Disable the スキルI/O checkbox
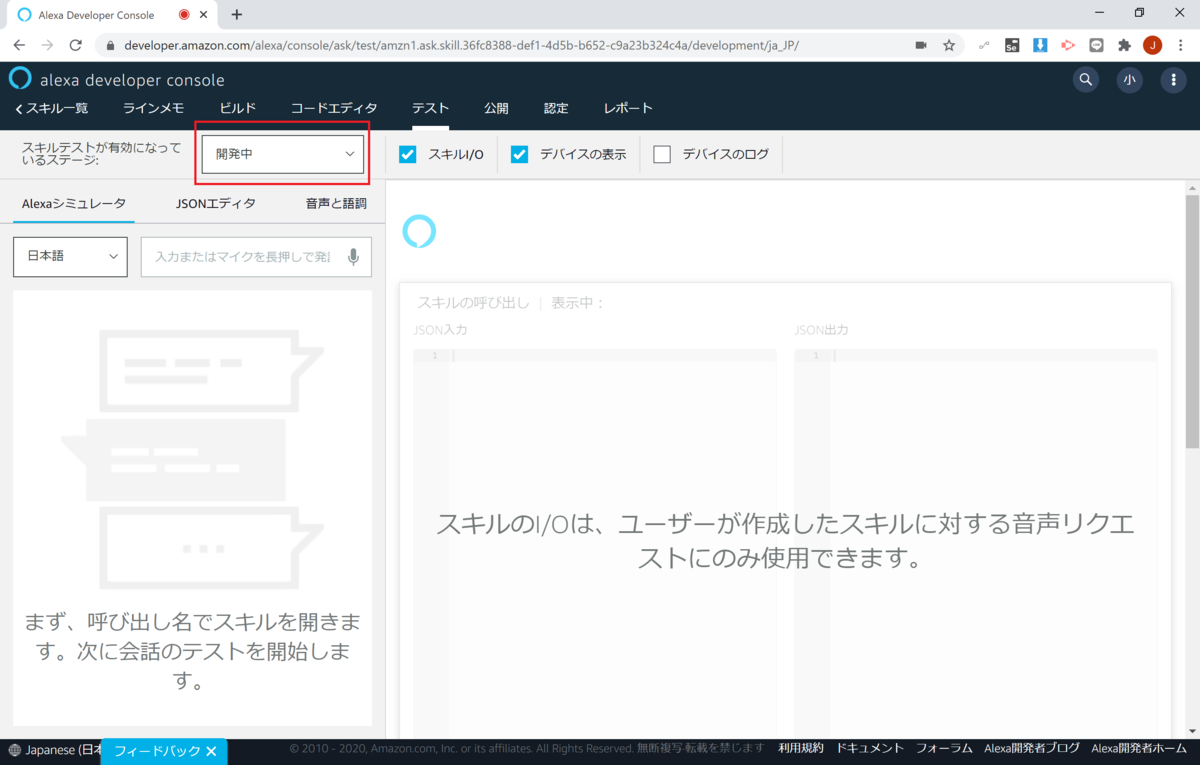Image resolution: width=1200 pixels, height=765 pixels. click(x=407, y=154)
